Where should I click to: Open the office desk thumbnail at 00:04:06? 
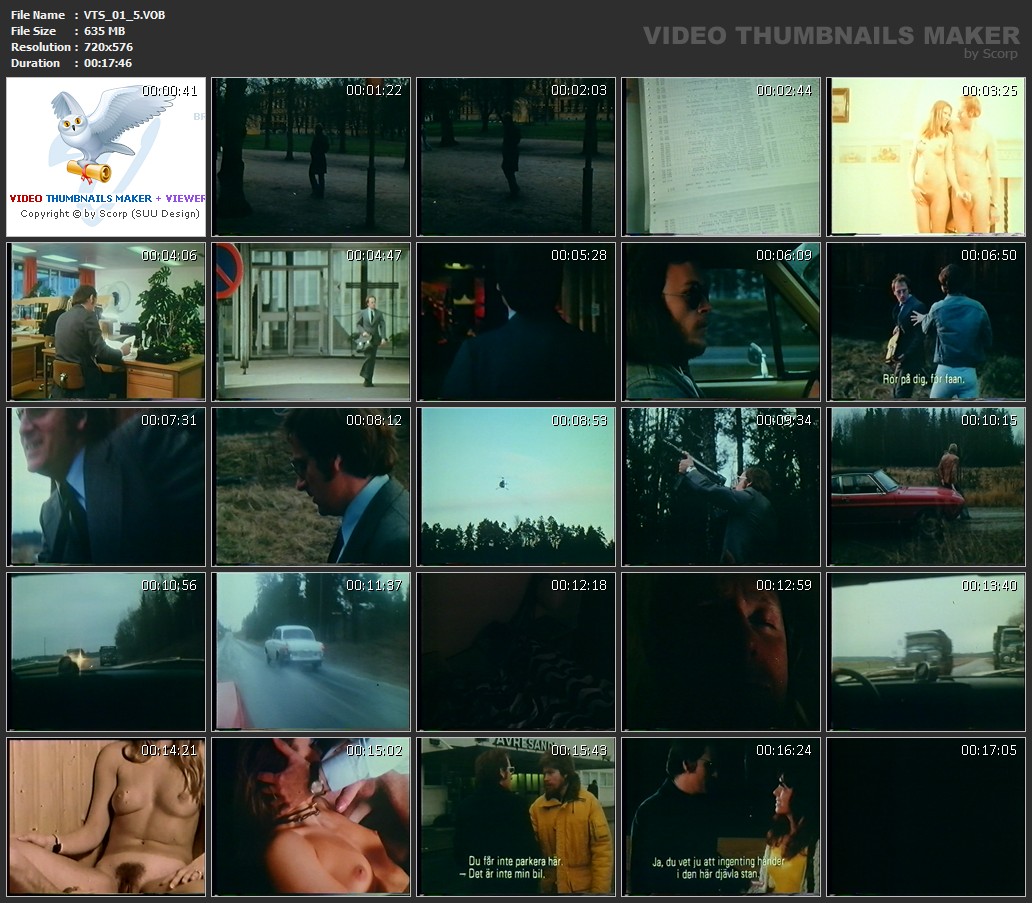tap(106, 321)
